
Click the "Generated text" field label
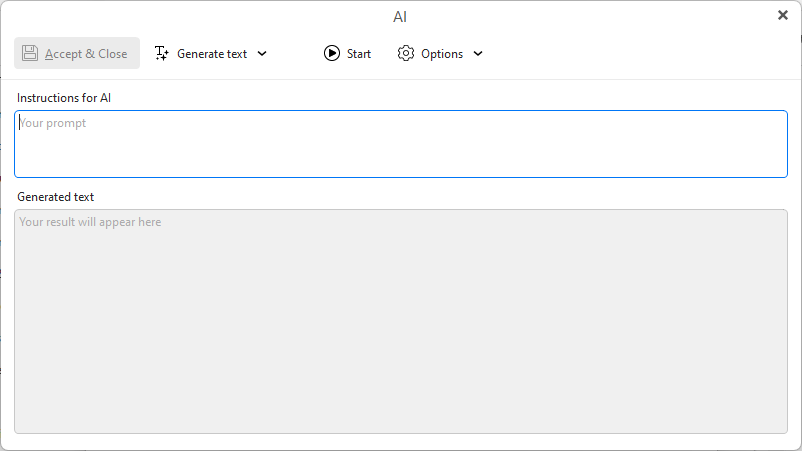click(x=55, y=197)
